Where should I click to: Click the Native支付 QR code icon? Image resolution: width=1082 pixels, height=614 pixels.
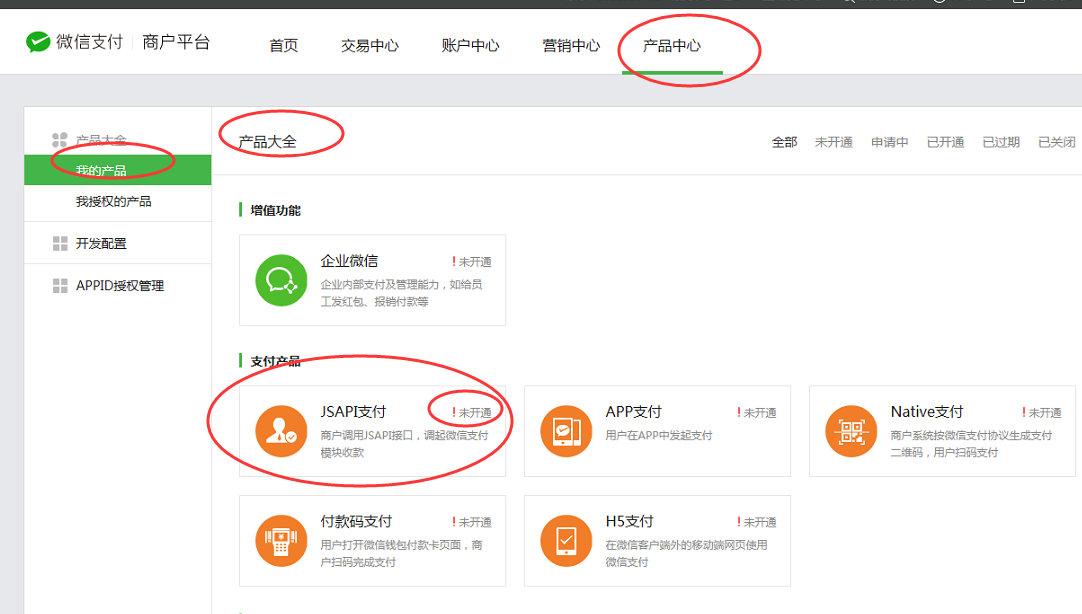tap(851, 431)
